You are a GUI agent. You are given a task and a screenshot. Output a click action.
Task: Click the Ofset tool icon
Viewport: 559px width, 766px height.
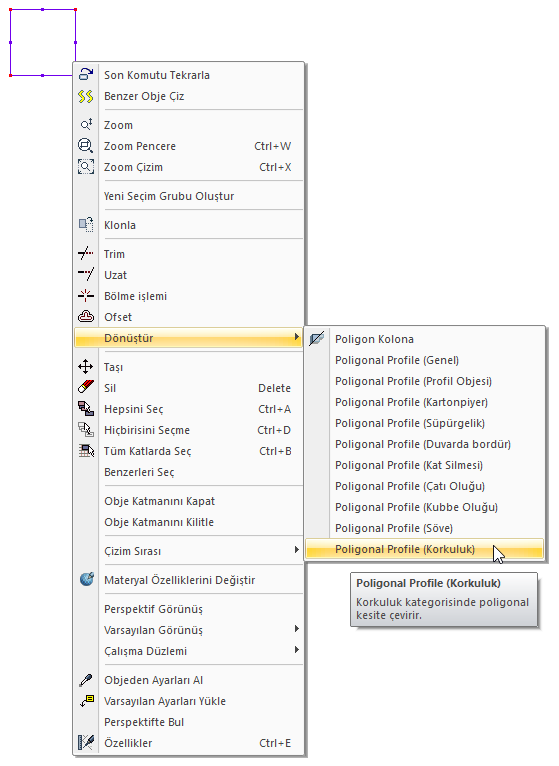pos(86,317)
